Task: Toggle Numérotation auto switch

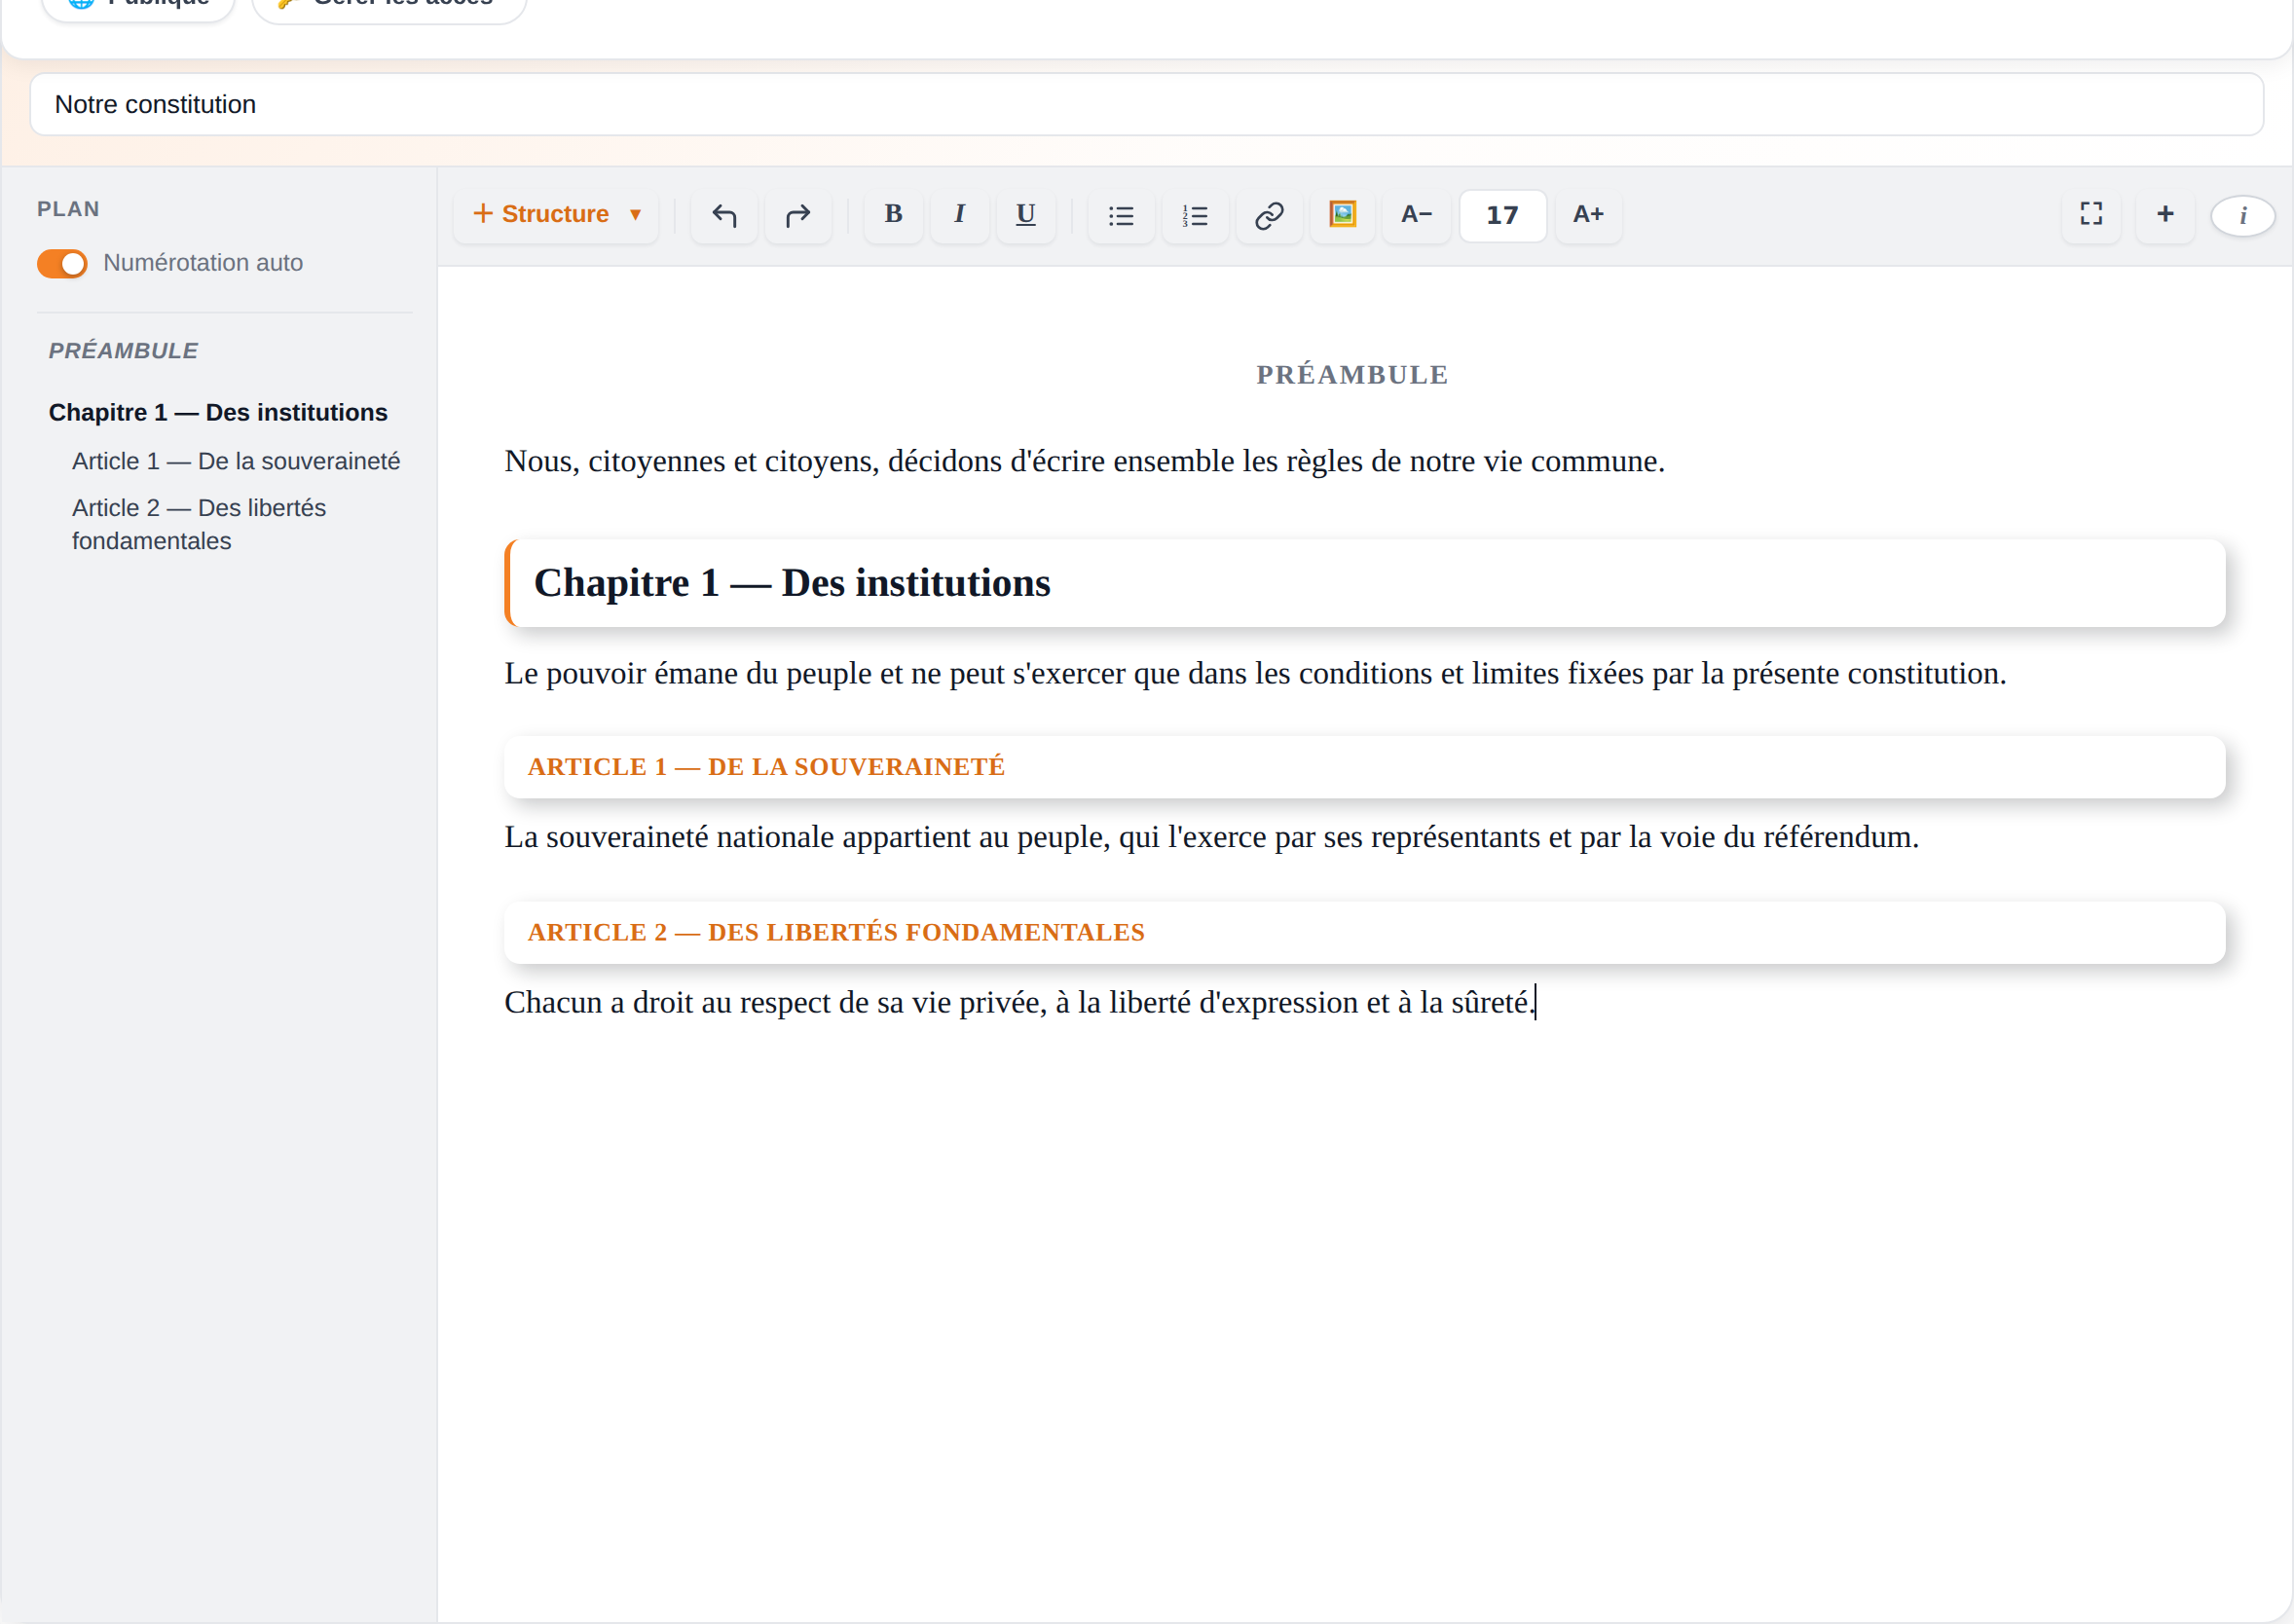Action: point(62,263)
